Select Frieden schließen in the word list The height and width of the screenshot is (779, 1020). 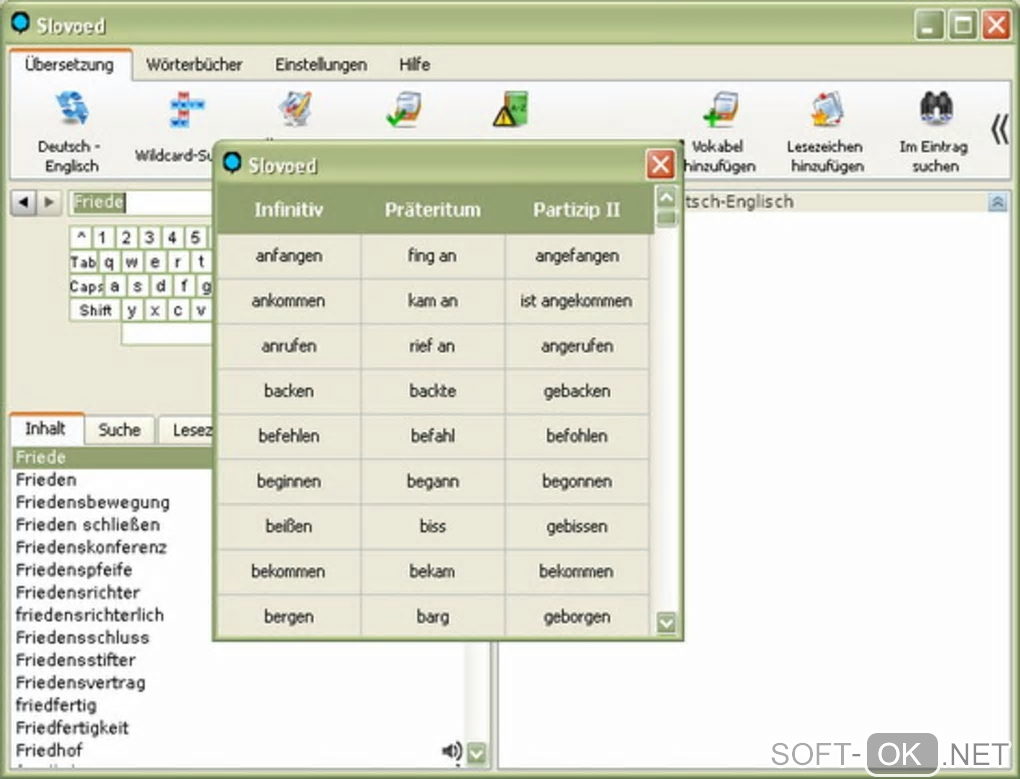(x=88, y=525)
